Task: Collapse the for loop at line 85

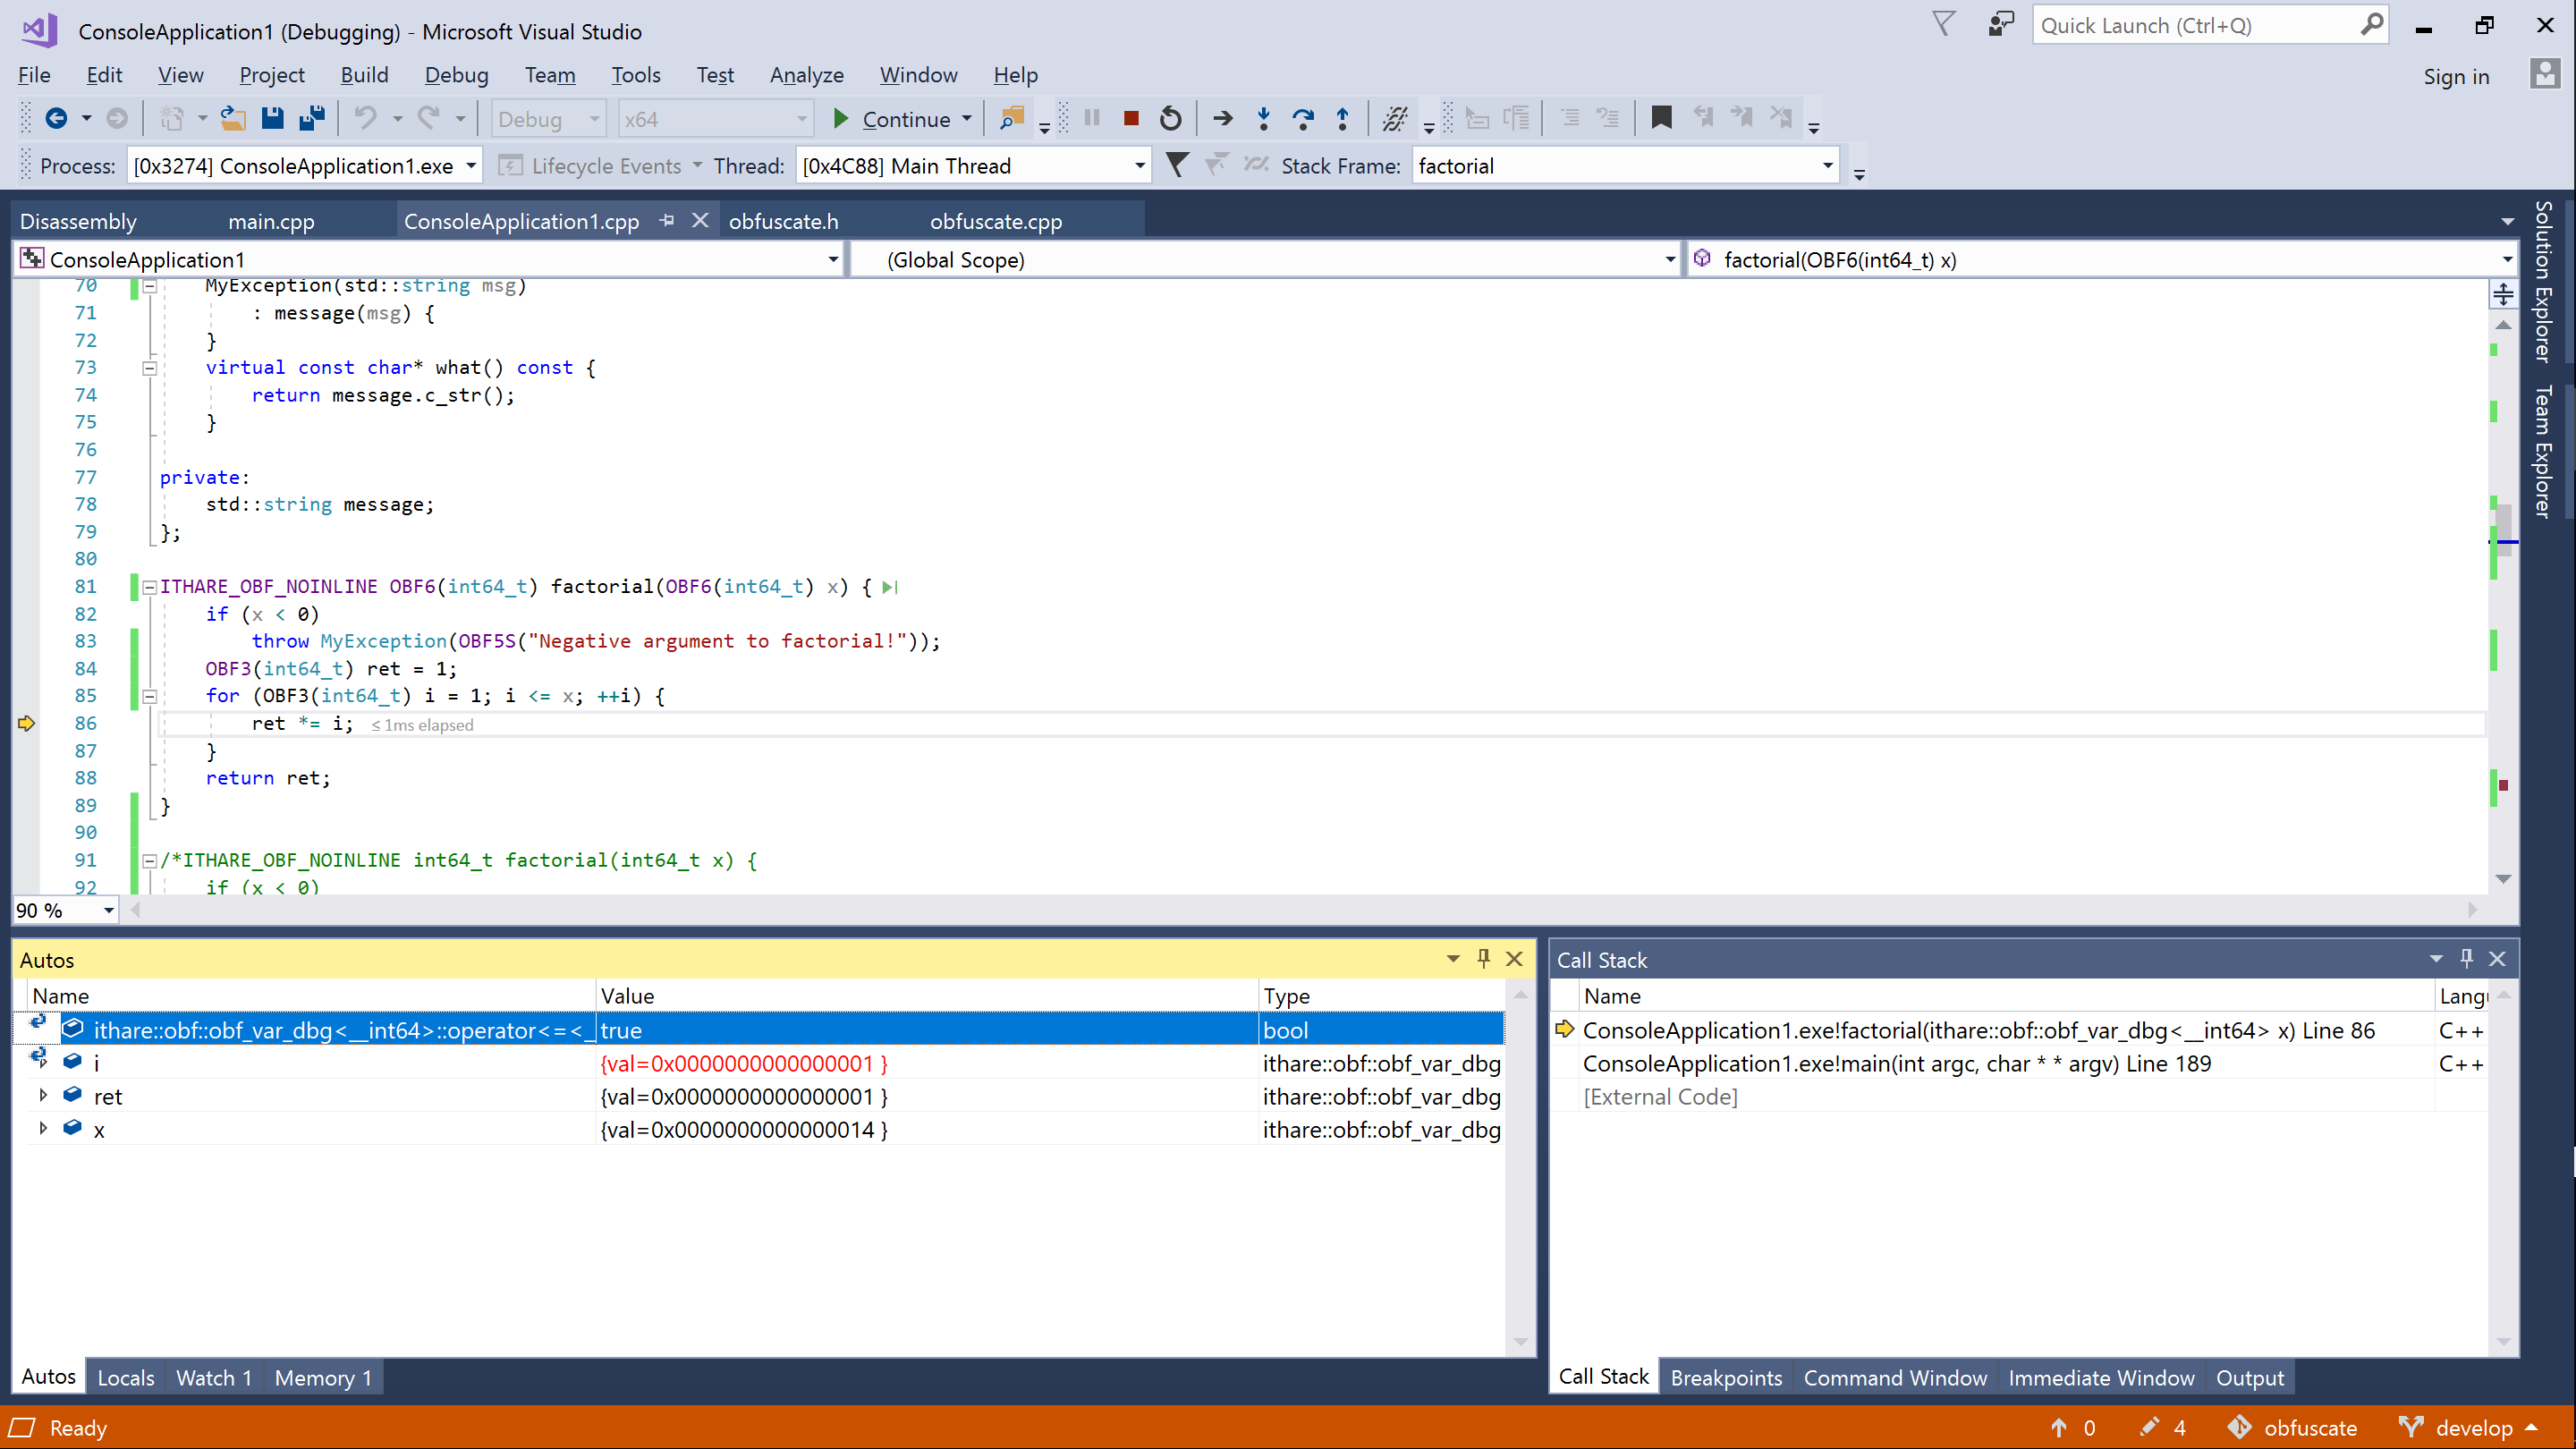Action: 149,696
